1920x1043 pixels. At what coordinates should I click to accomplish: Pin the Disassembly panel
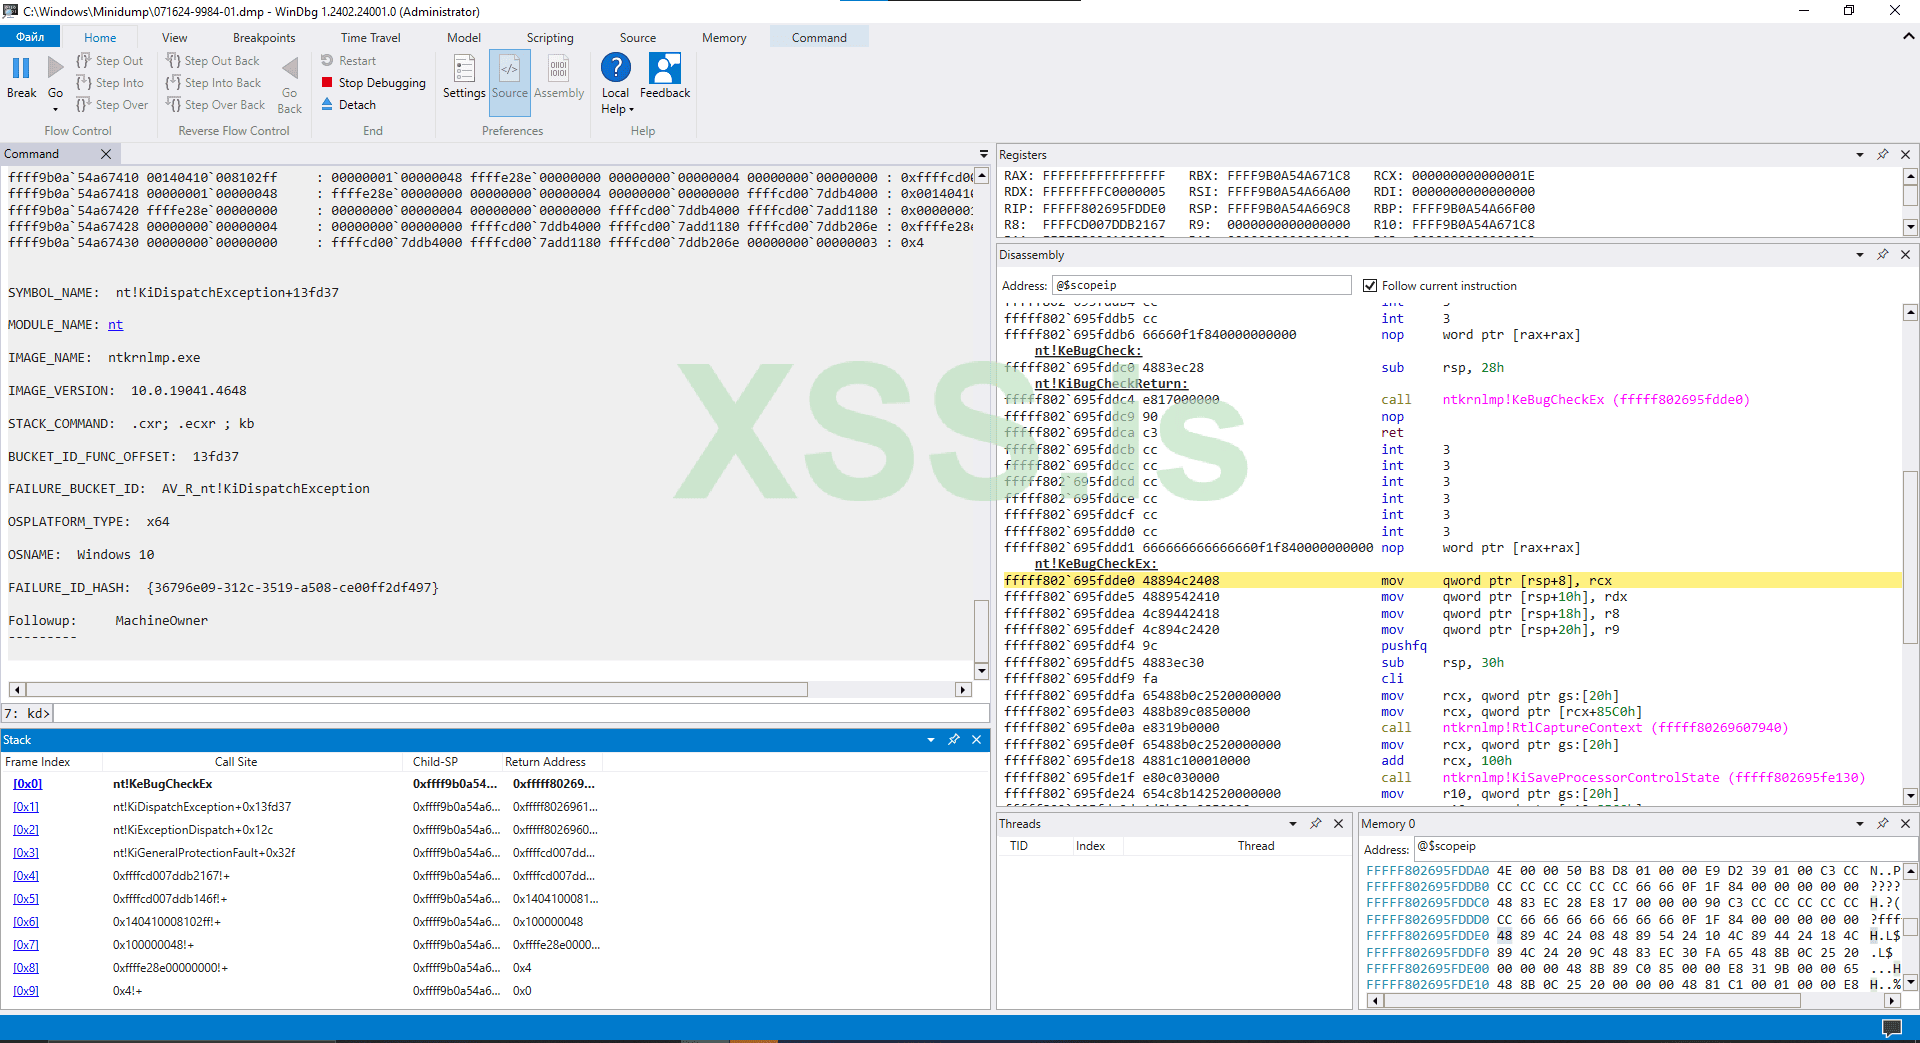coord(1883,255)
